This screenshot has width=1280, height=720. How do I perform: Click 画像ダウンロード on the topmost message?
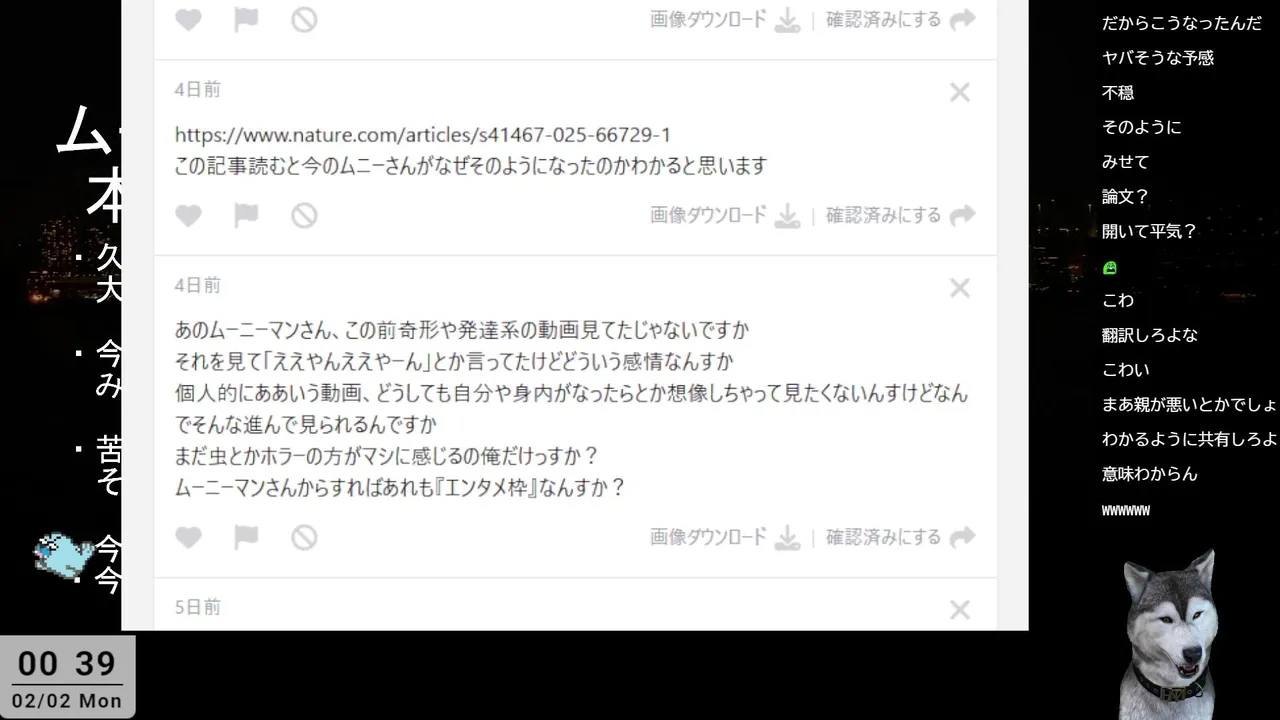click(x=725, y=20)
